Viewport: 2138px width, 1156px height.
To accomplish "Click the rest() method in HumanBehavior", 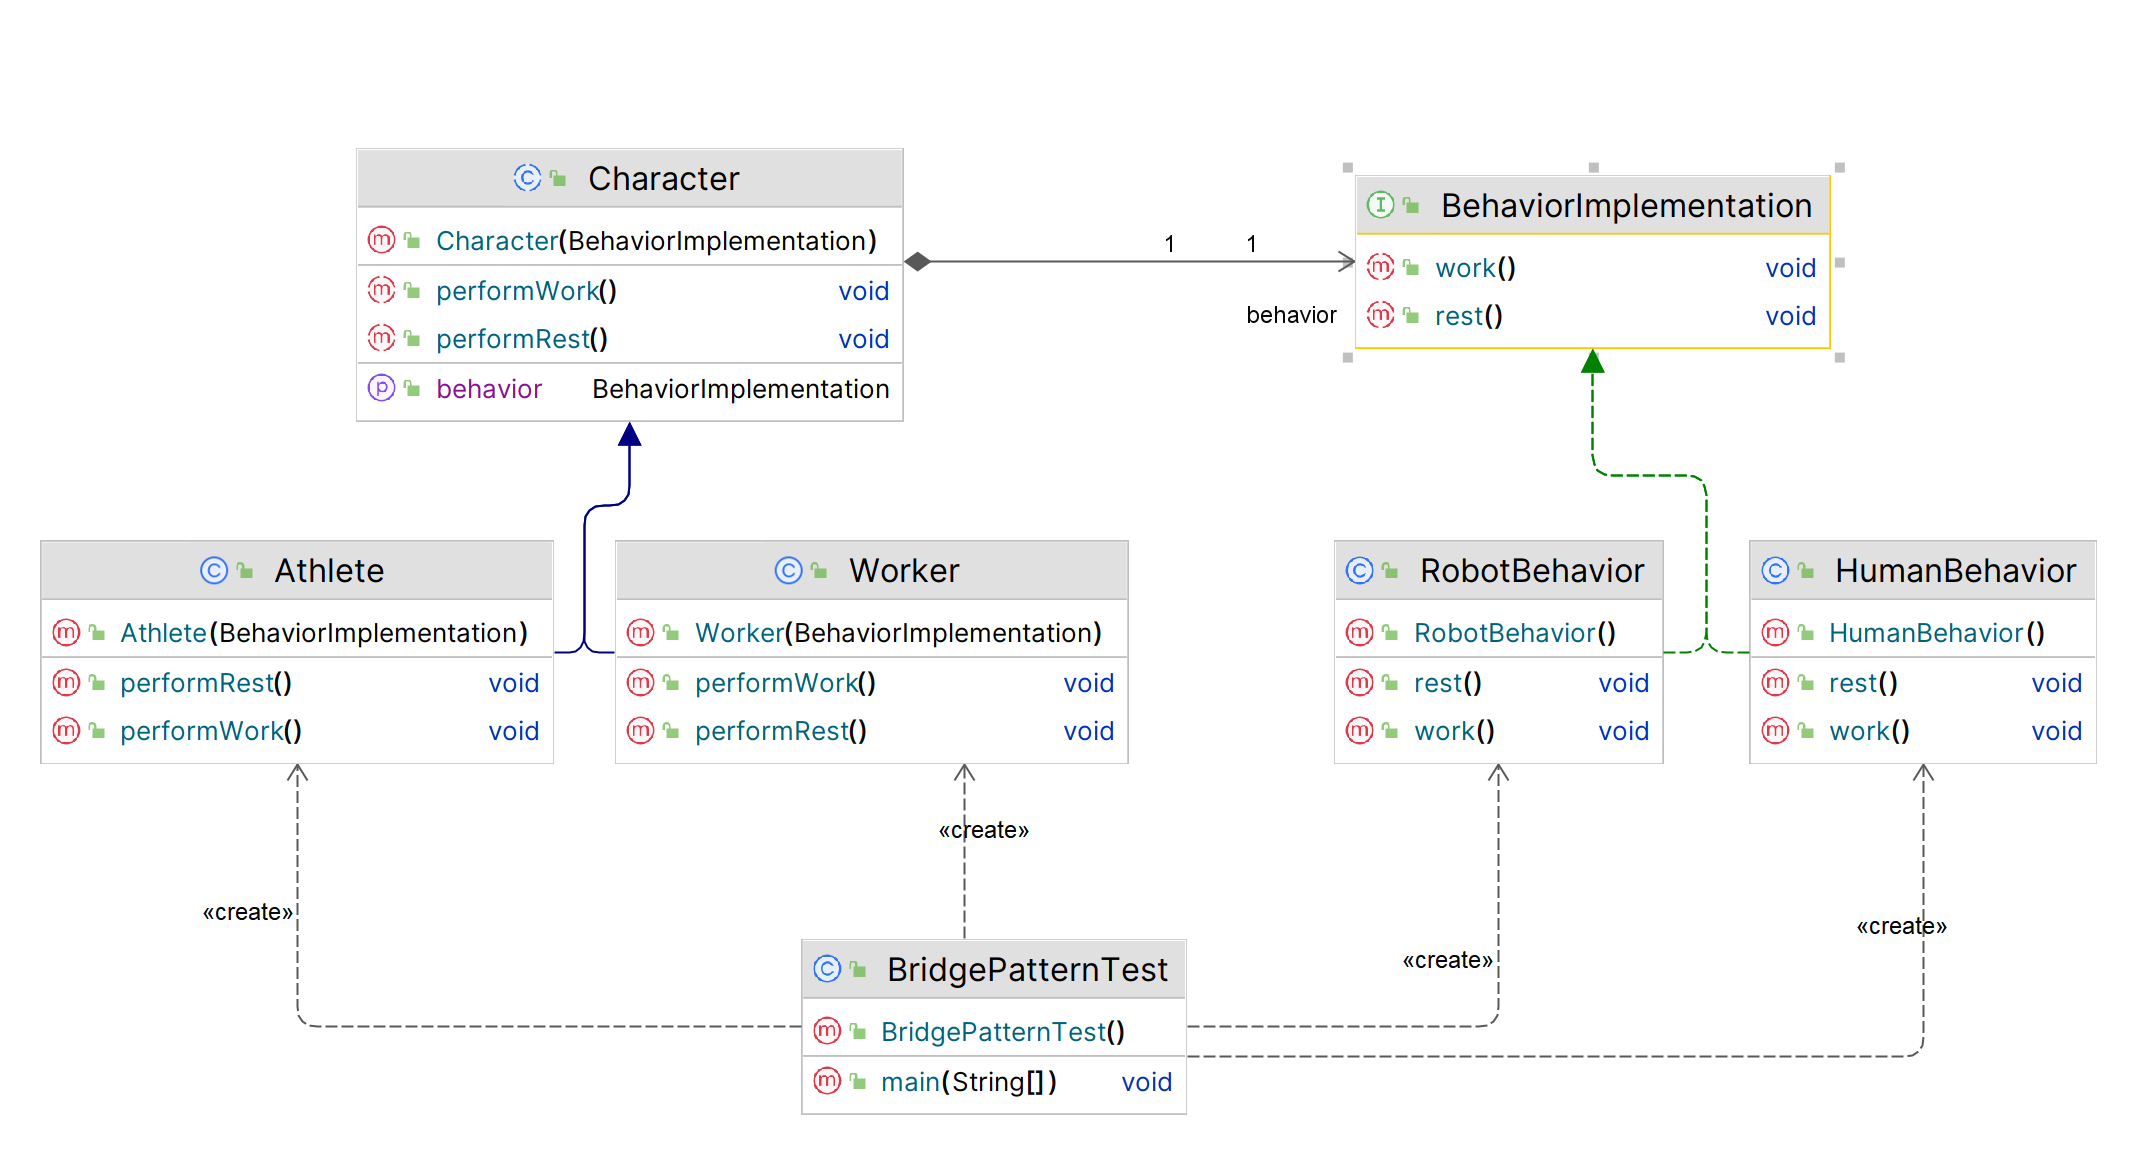I will pyautogui.click(x=1862, y=683).
